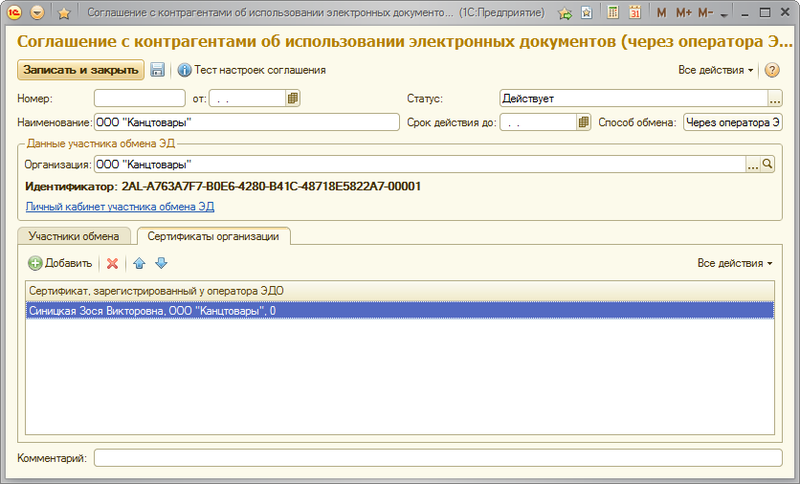Image resolution: width=800 pixels, height=484 pixels.
Task: Open Организация selection ellipsis button
Action: (x=753, y=164)
